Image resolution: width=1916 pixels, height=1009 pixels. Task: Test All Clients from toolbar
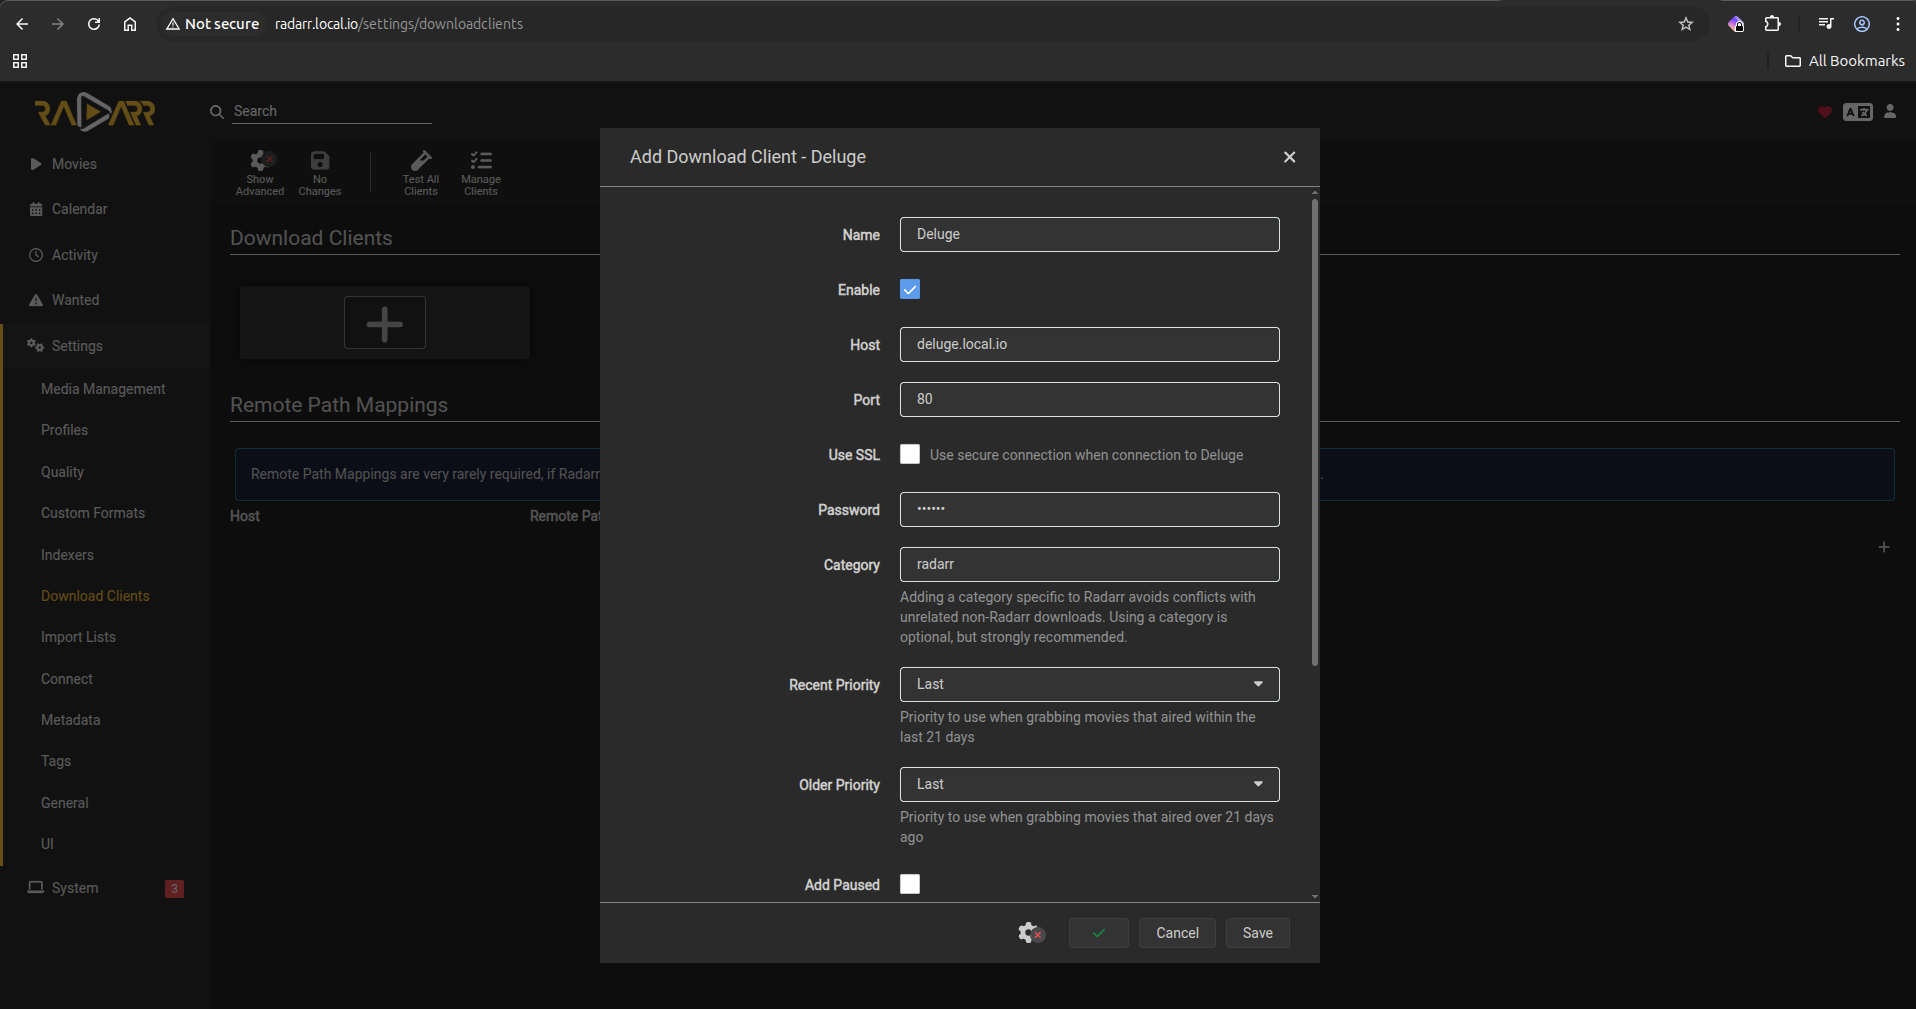pos(421,173)
